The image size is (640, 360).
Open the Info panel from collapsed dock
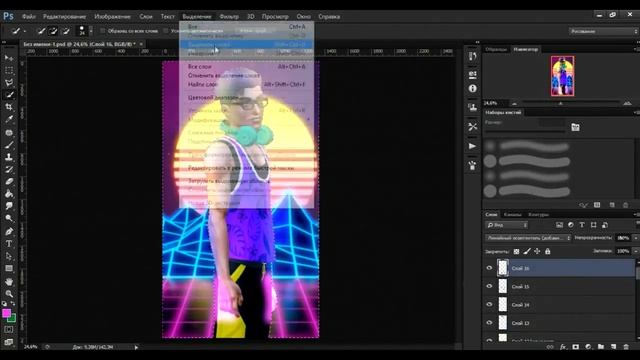coord(473,88)
